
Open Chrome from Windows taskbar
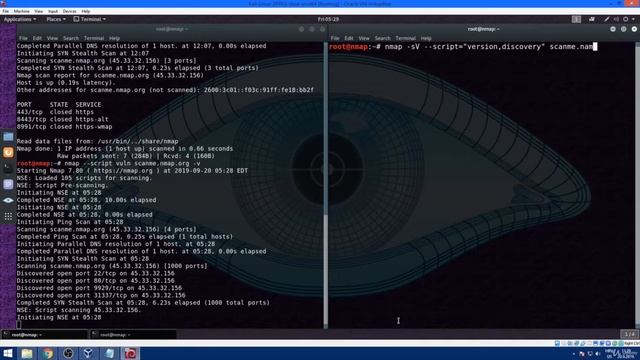(48, 353)
